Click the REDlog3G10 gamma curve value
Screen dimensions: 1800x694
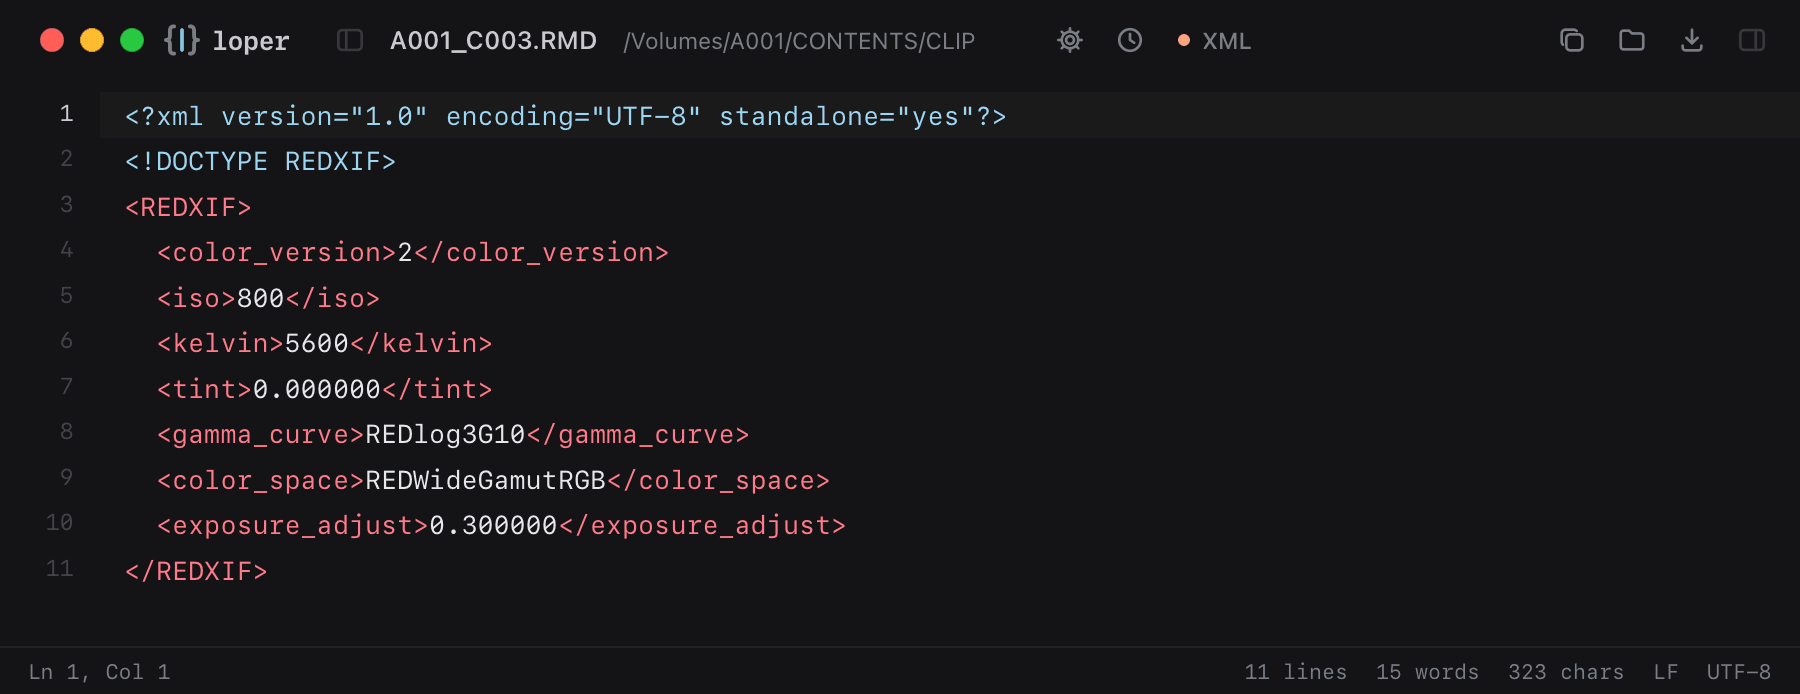[446, 435]
